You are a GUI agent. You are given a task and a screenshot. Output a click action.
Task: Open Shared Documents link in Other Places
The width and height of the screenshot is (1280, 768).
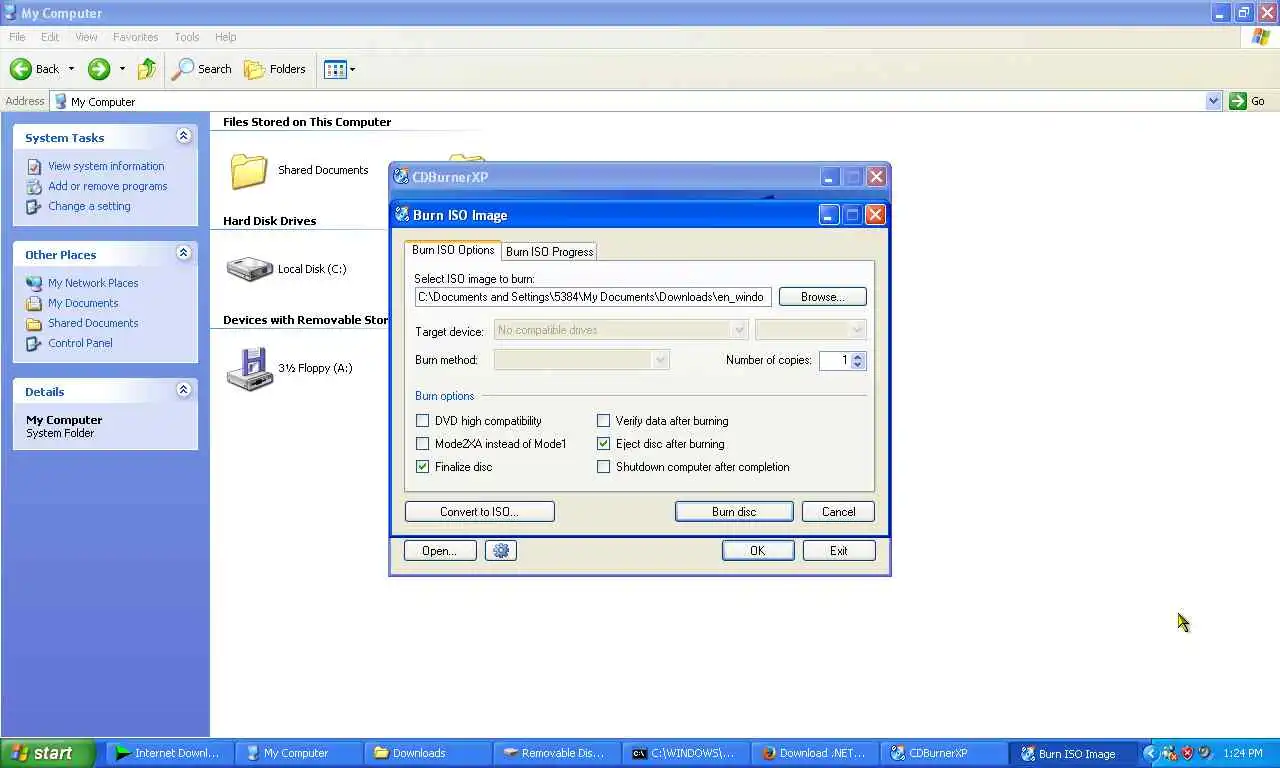[93, 323]
